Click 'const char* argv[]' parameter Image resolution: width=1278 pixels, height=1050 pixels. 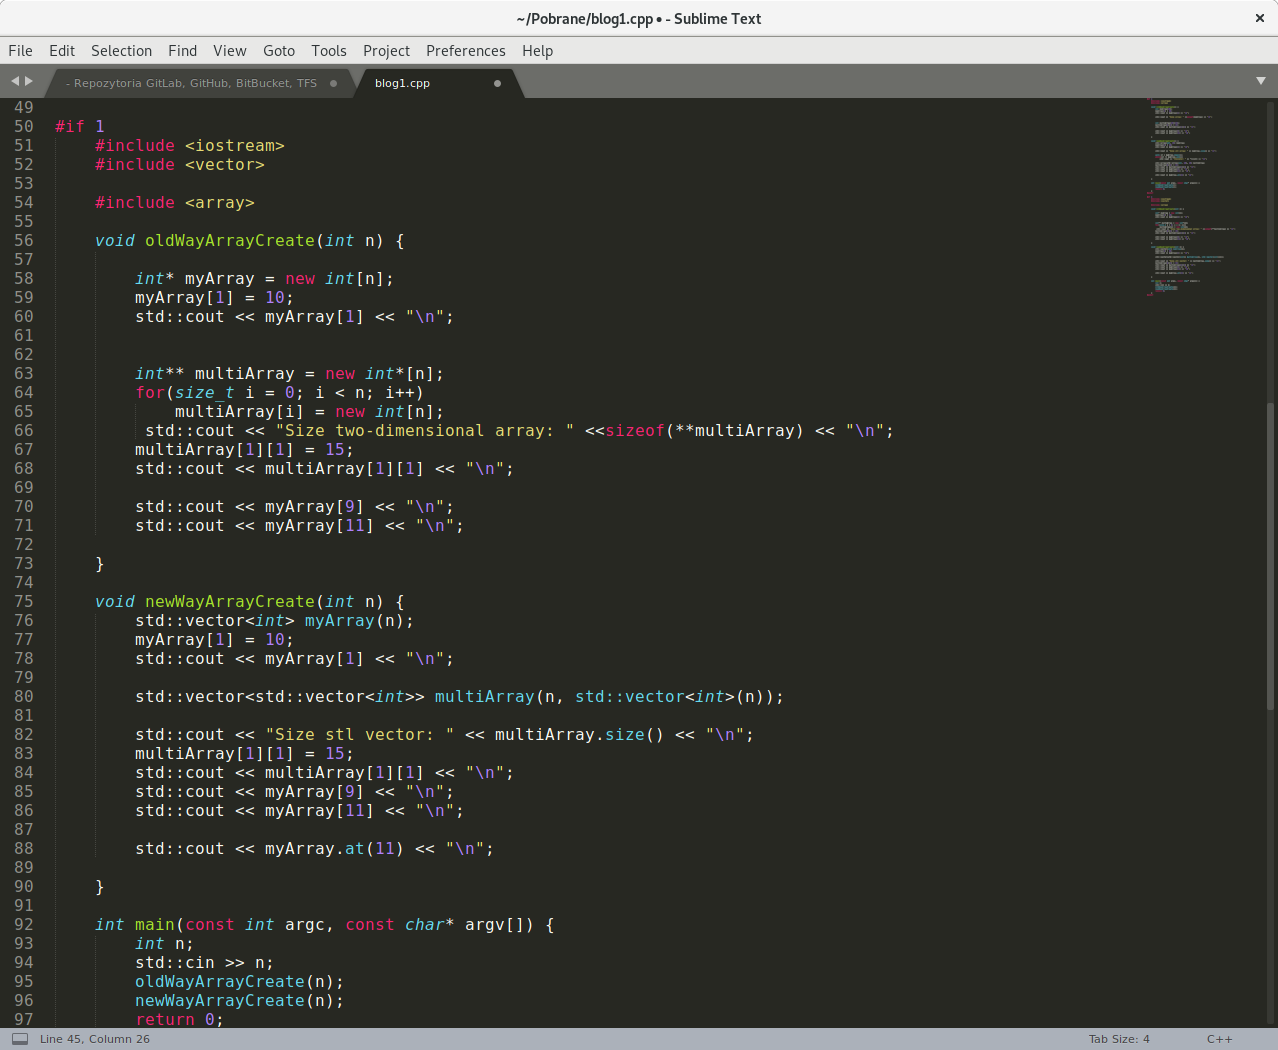pos(440,924)
